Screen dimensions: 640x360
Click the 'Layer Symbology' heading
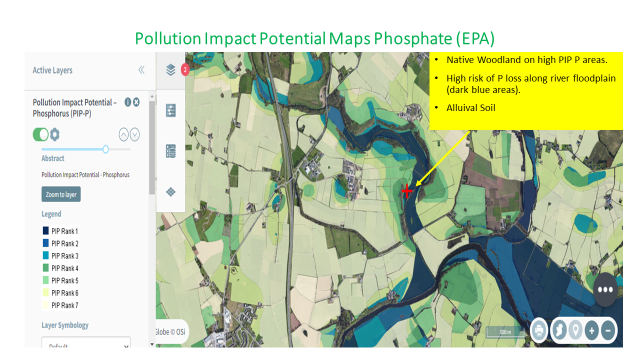[65, 325]
